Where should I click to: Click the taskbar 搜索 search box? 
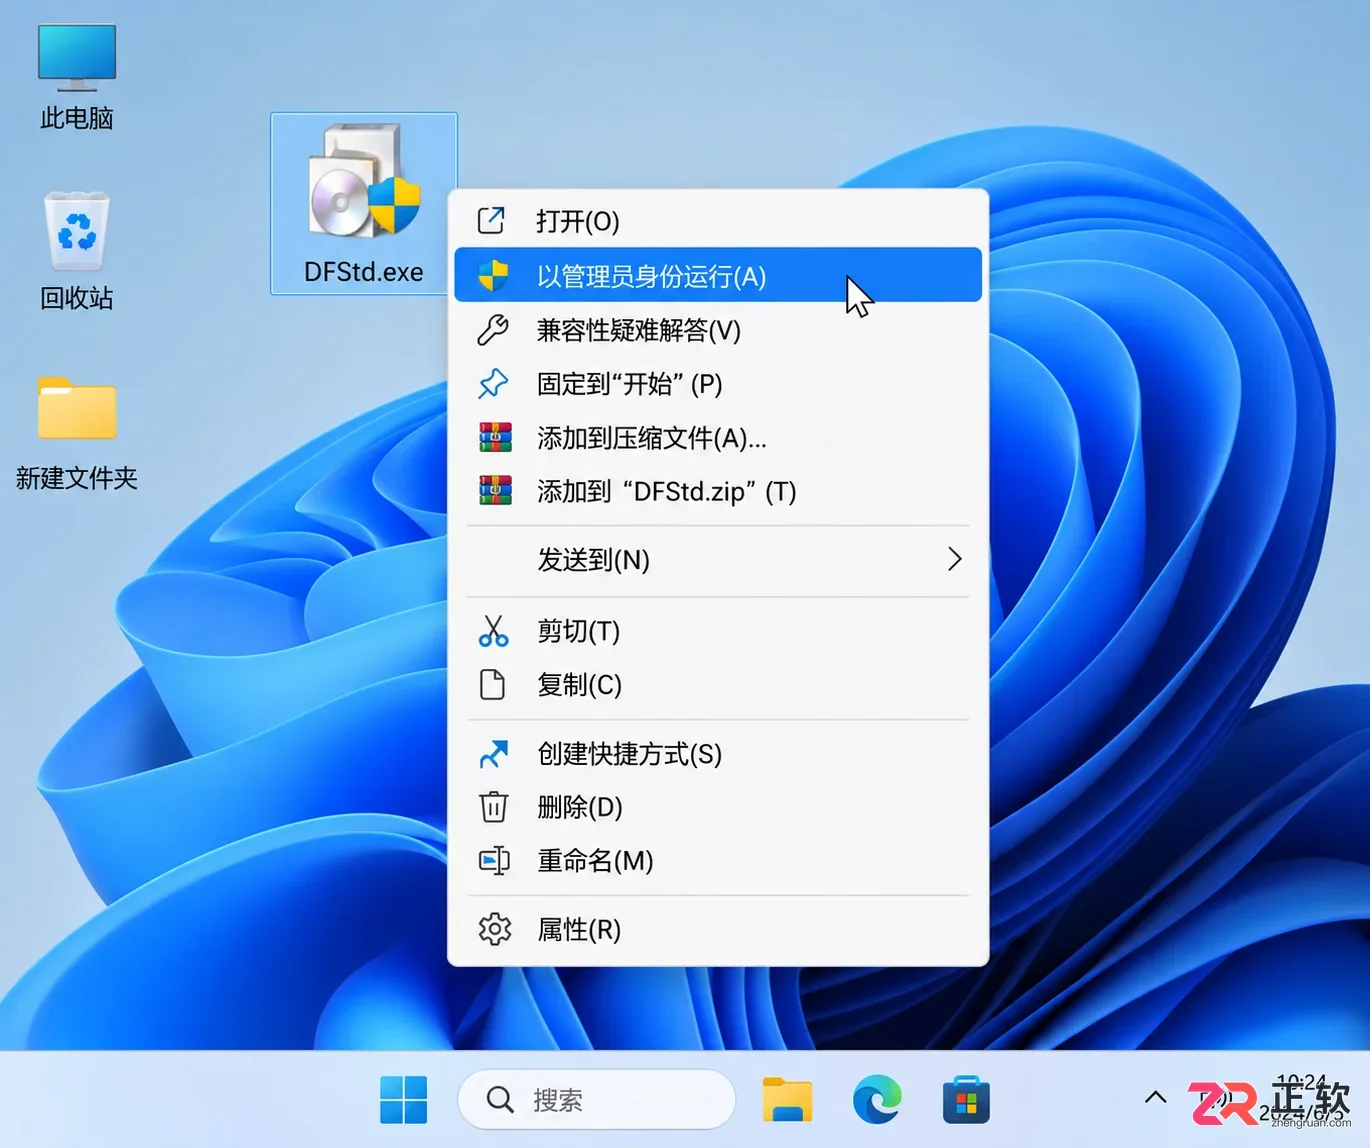596,1100
